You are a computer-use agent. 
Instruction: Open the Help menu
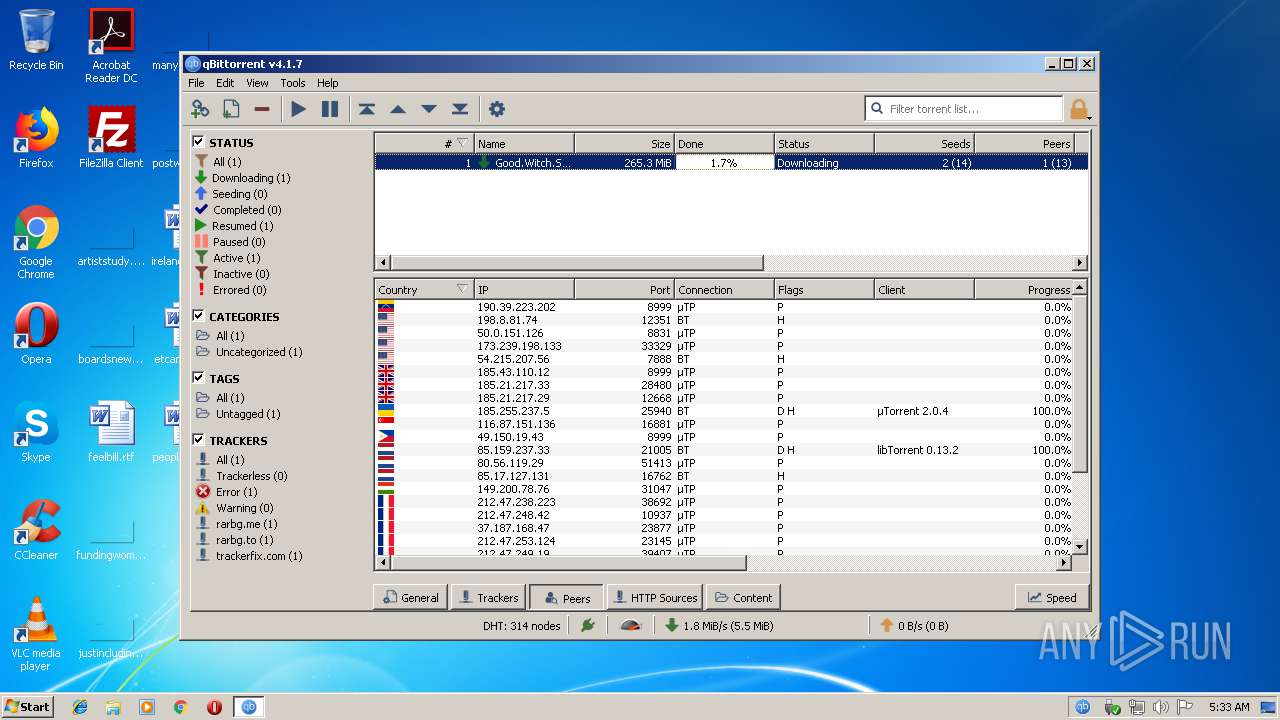[x=328, y=83]
